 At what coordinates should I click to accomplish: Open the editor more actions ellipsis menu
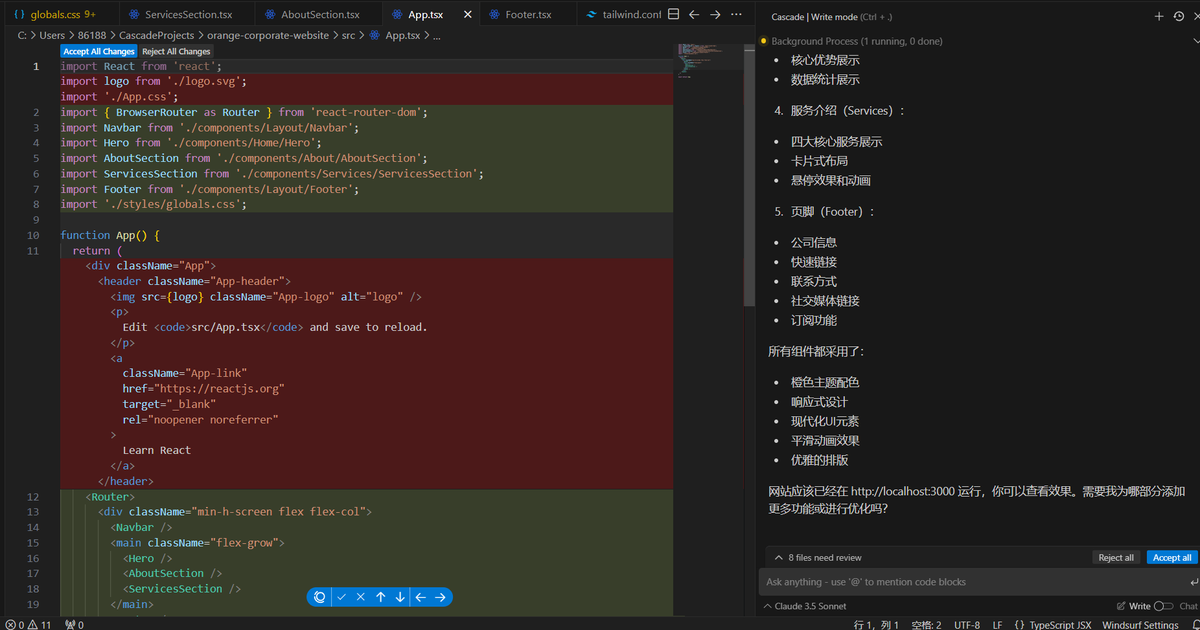737,15
